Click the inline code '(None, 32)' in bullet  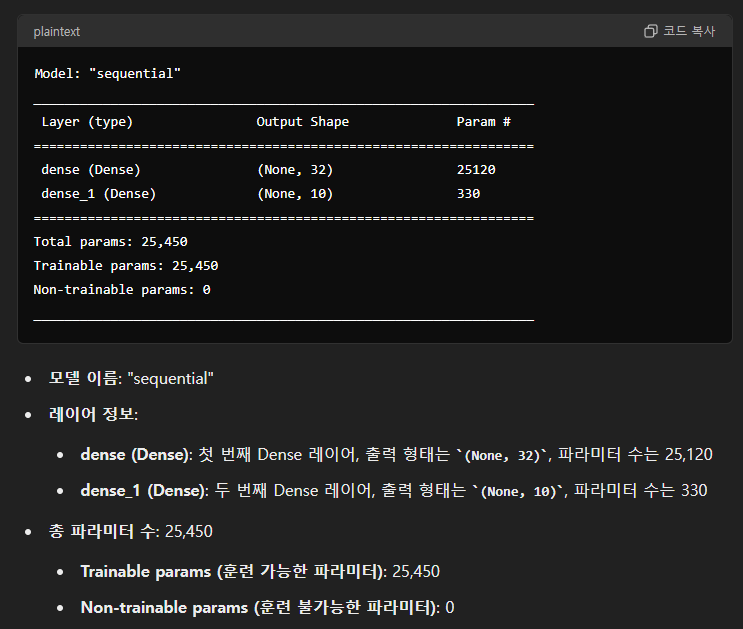click(502, 456)
